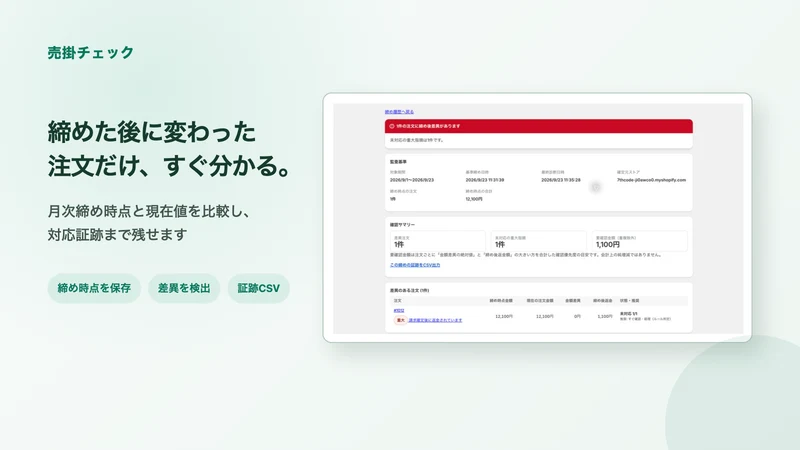Click この締めの証跡をCSV出力 link

415,265
